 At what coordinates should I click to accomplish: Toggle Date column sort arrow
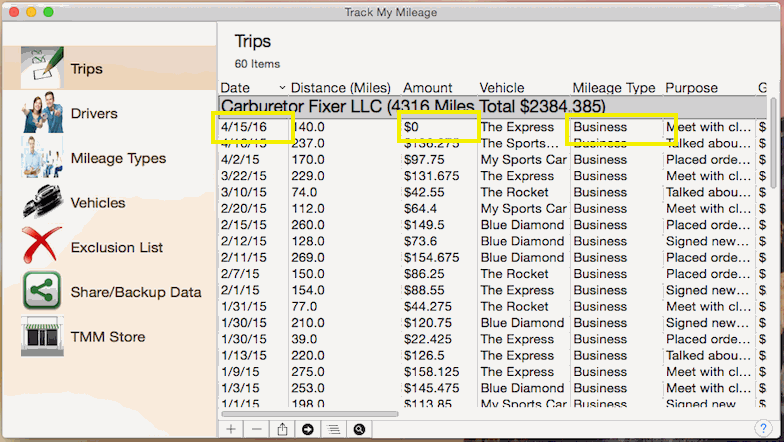pos(282,88)
